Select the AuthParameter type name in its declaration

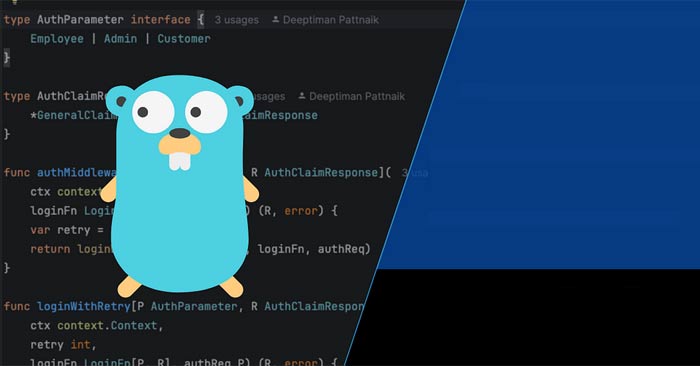pyautogui.click(x=80, y=20)
